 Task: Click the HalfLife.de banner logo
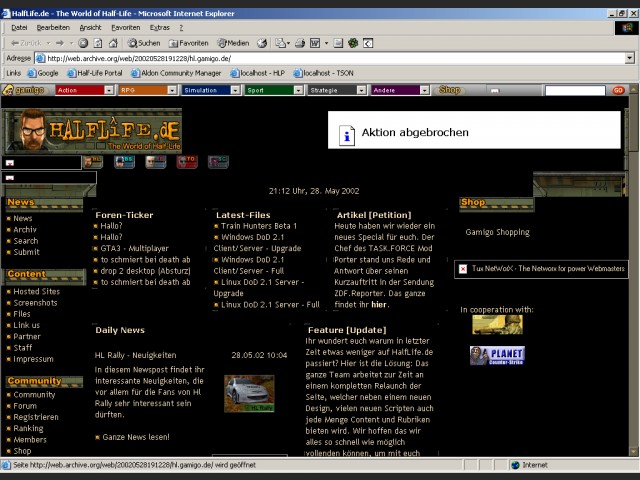point(92,131)
